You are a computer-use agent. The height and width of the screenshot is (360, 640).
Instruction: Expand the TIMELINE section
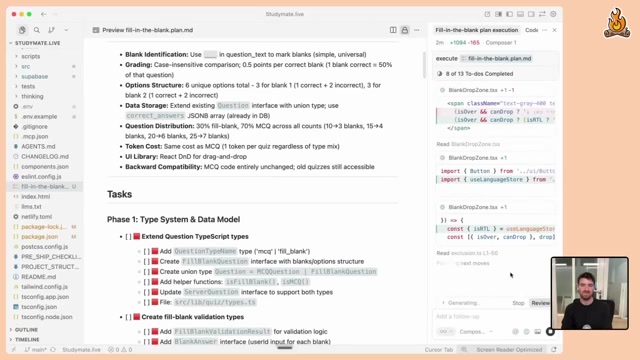(27, 339)
